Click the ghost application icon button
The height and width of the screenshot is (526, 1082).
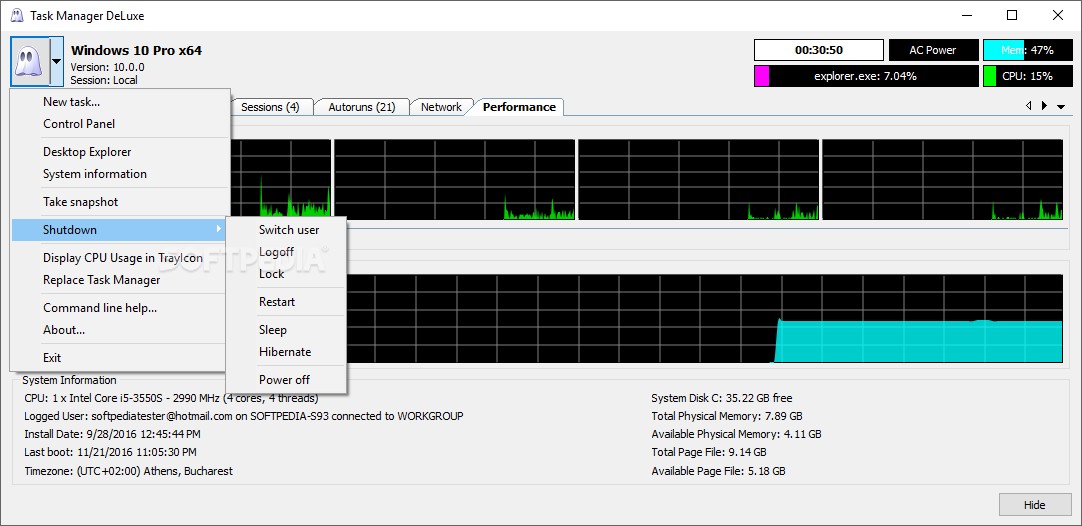(x=30, y=61)
